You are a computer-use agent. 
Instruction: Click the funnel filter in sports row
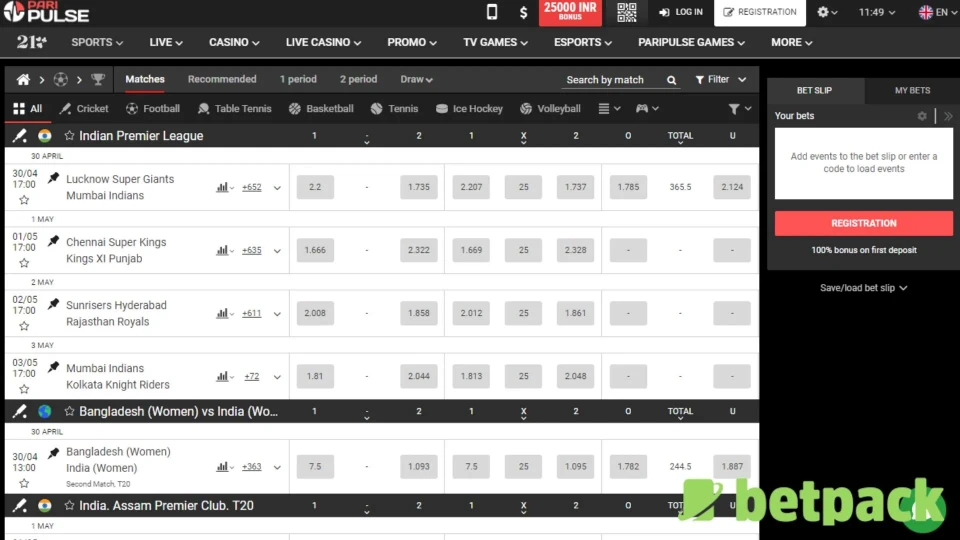[739, 109]
